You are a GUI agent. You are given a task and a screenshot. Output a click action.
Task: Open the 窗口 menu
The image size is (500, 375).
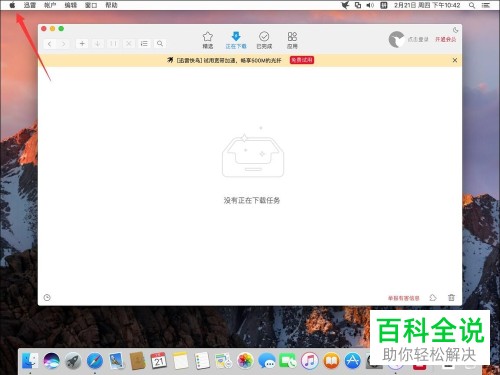pos(91,5)
